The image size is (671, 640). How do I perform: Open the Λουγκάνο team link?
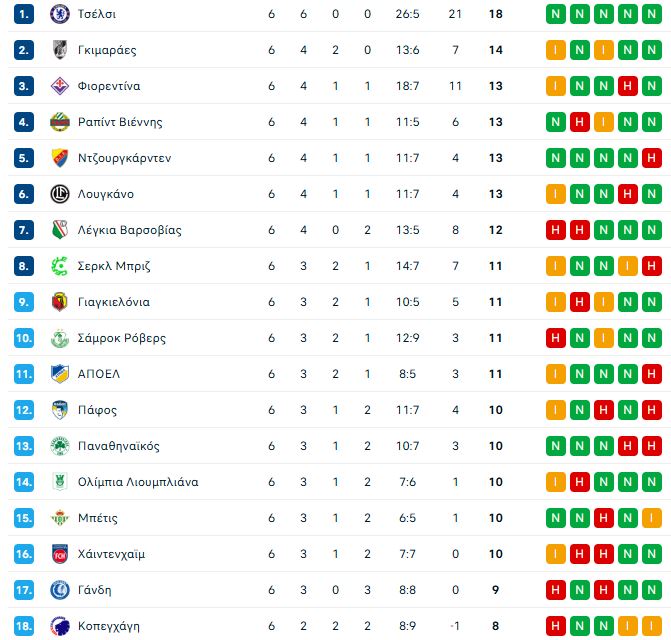coord(105,194)
